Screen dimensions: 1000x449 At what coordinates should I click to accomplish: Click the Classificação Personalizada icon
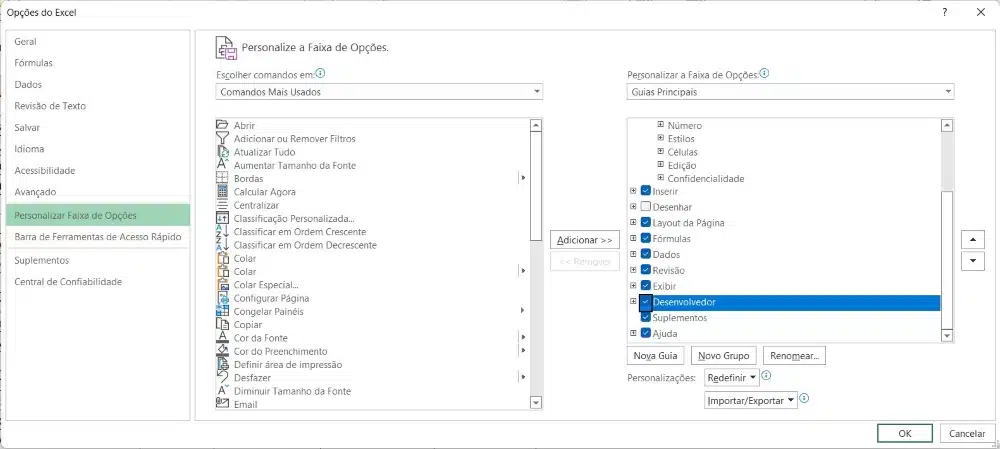pyautogui.click(x=223, y=218)
